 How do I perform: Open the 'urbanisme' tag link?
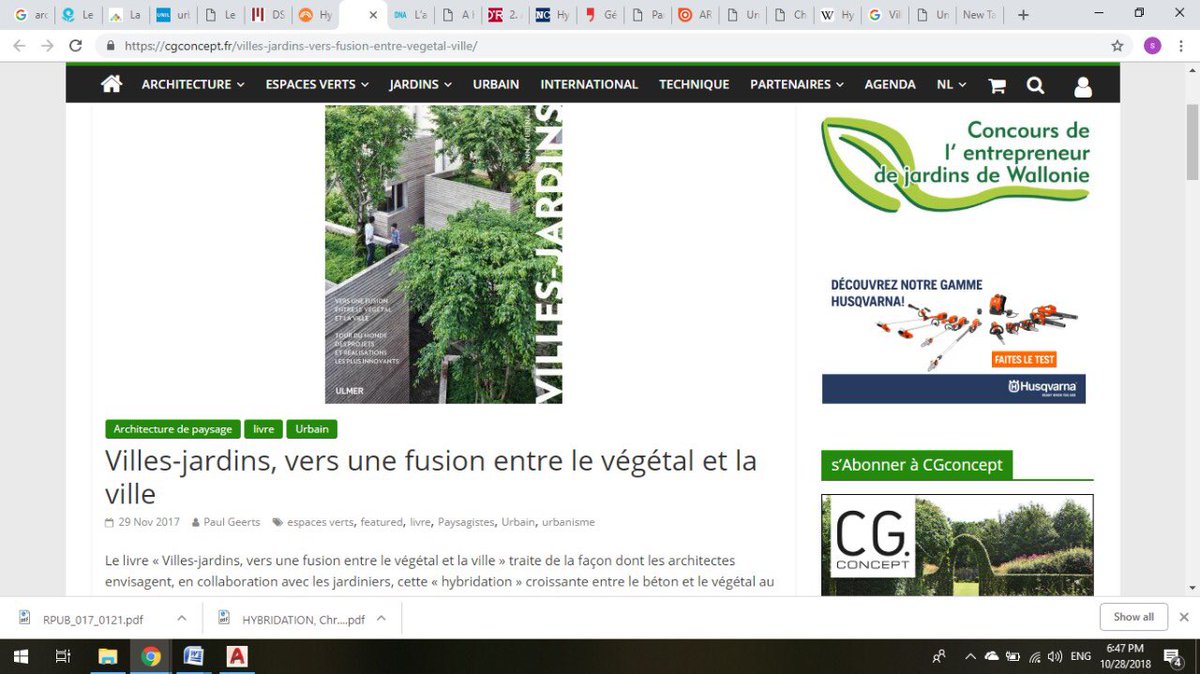coord(568,522)
